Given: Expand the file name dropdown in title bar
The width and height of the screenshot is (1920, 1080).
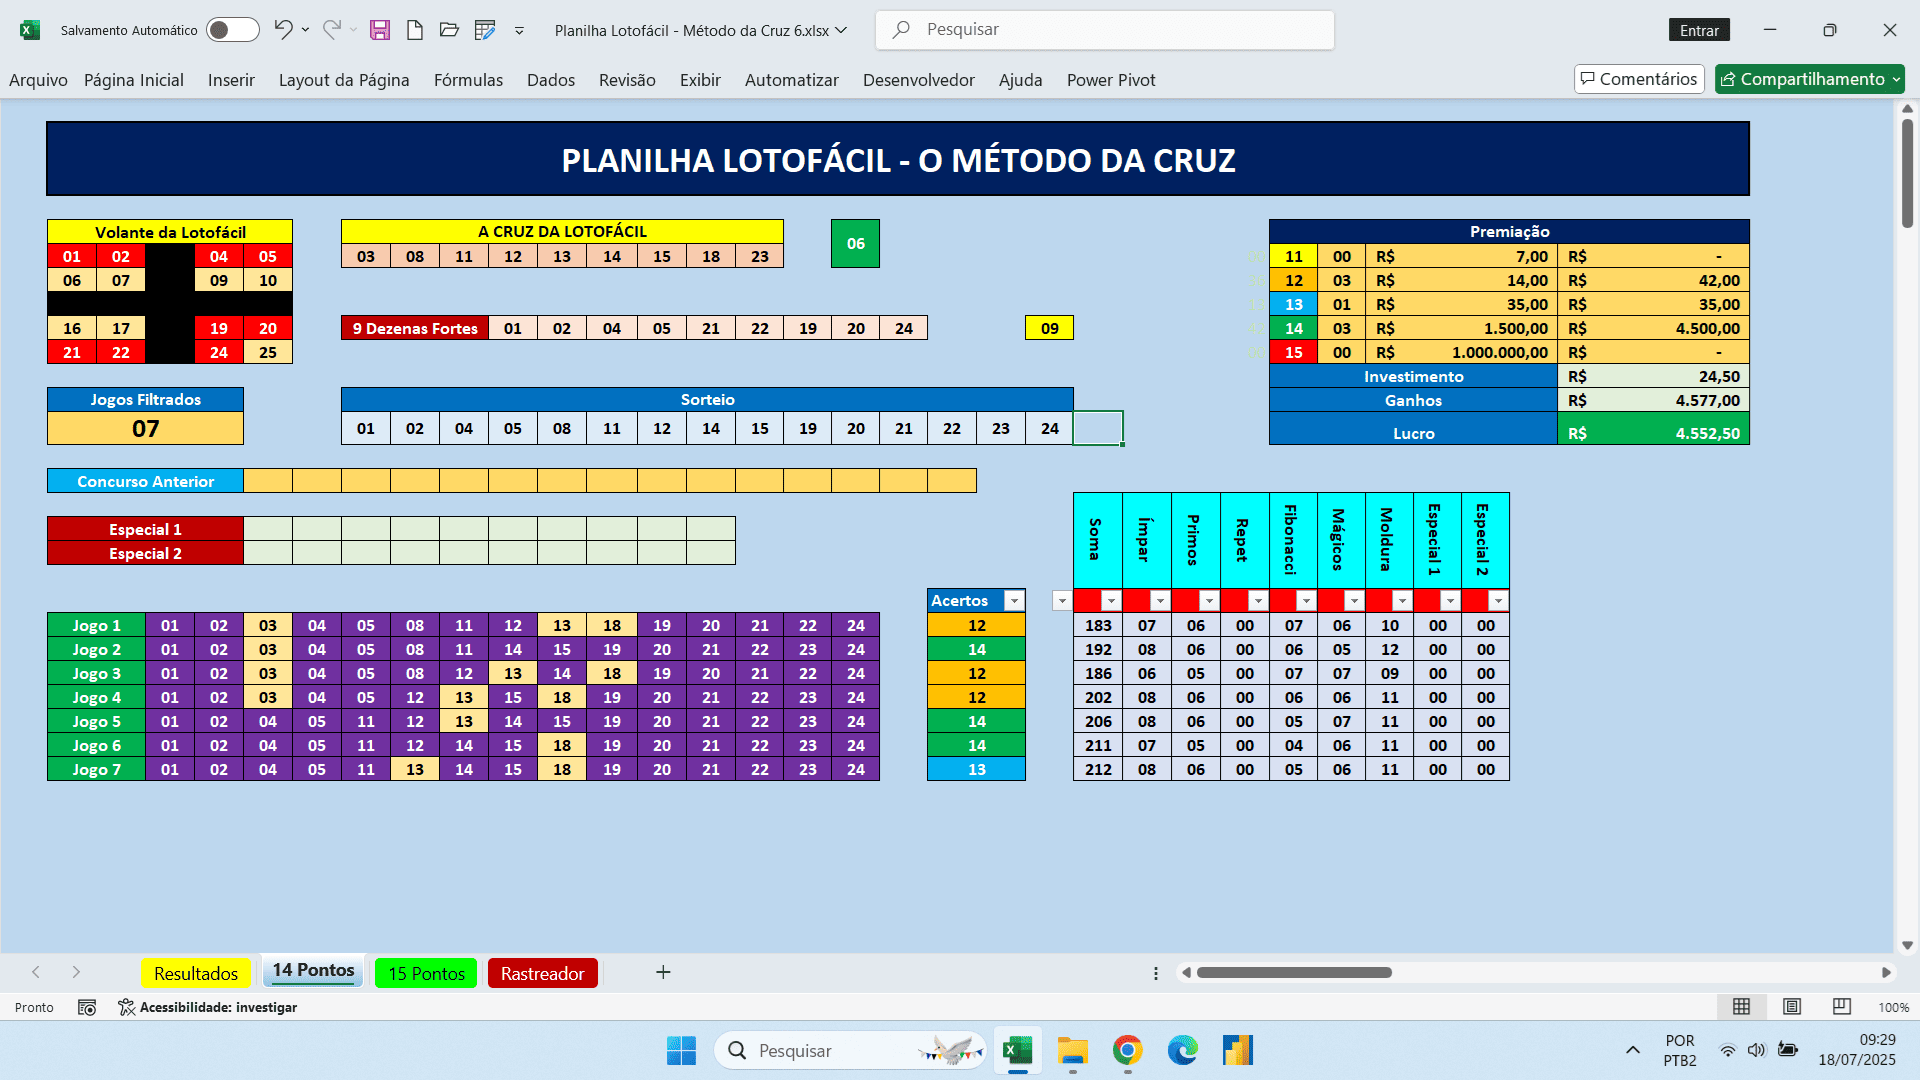Looking at the screenshot, I should 841,30.
